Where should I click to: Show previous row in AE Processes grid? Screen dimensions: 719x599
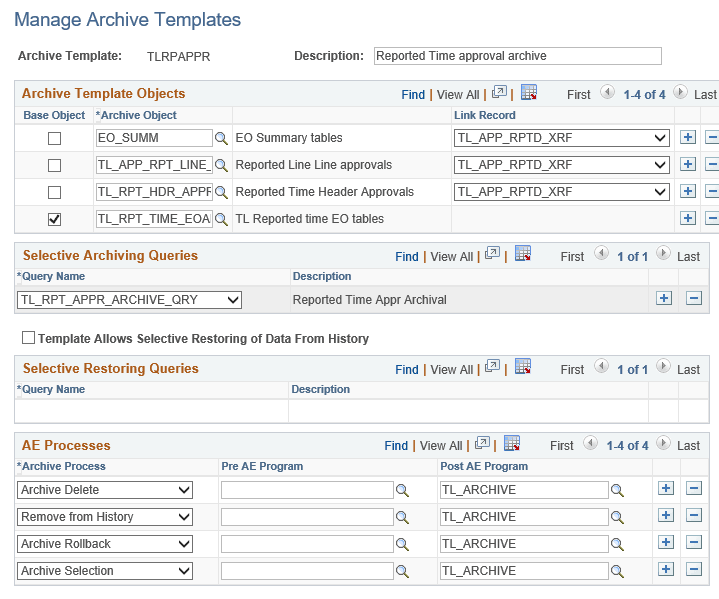[x=591, y=443]
